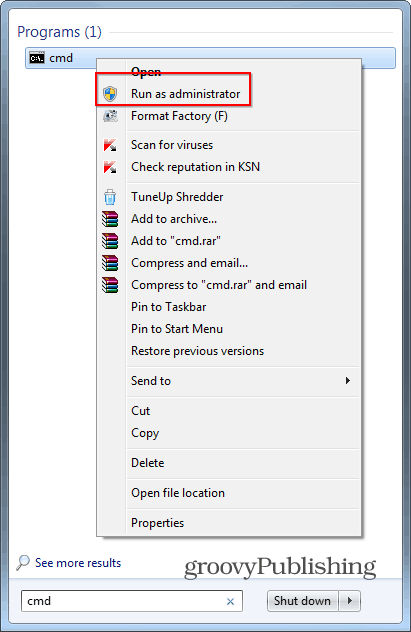411x632 pixels.
Task: Select Restore previous versions
Action: pyautogui.click(x=197, y=351)
